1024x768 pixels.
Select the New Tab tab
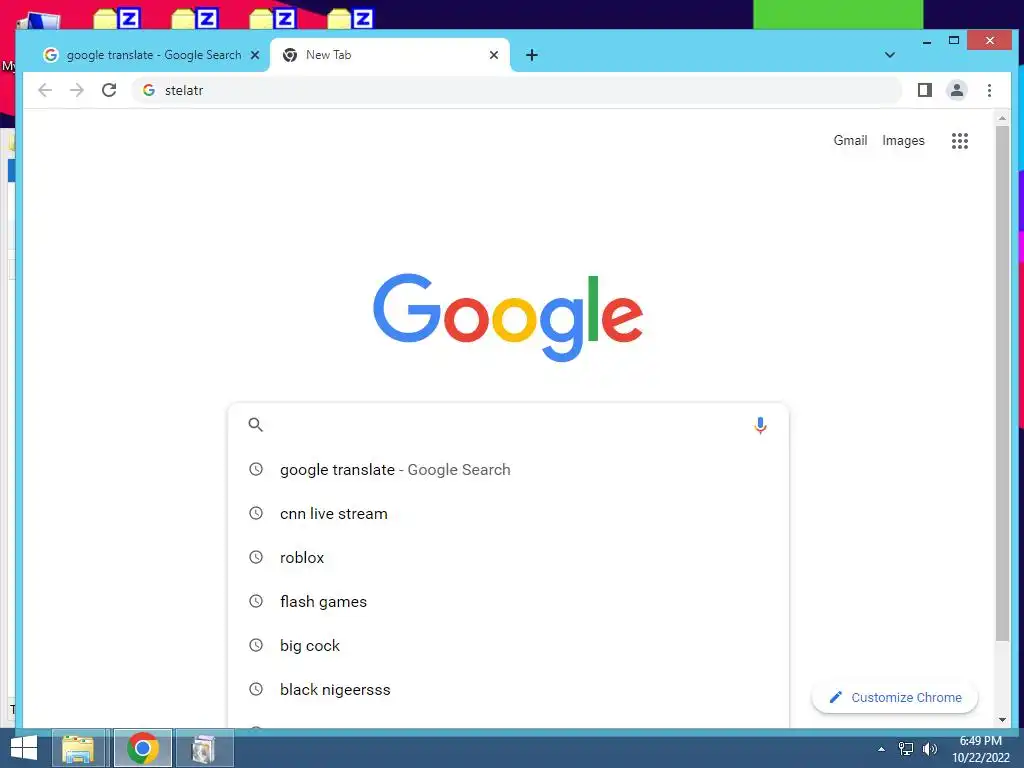[x=390, y=55]
